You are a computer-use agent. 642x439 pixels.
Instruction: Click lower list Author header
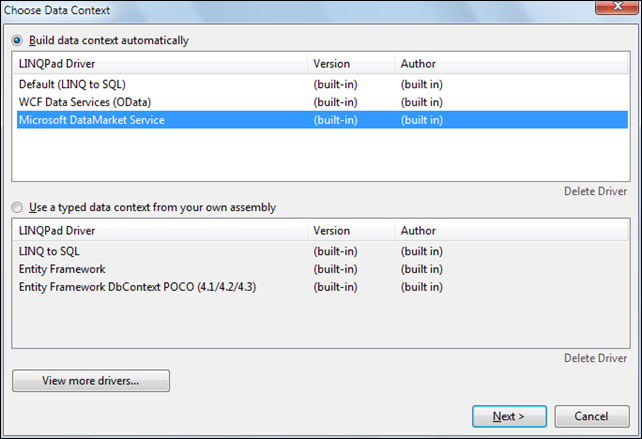pos(511,231)
